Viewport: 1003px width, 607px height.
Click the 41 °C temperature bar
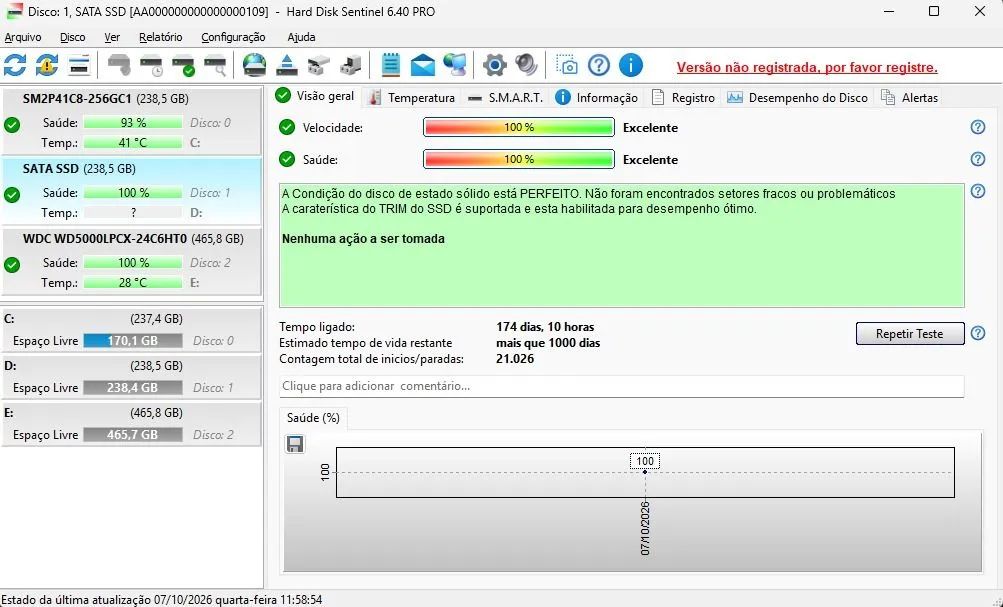click(x=133, y=143)
